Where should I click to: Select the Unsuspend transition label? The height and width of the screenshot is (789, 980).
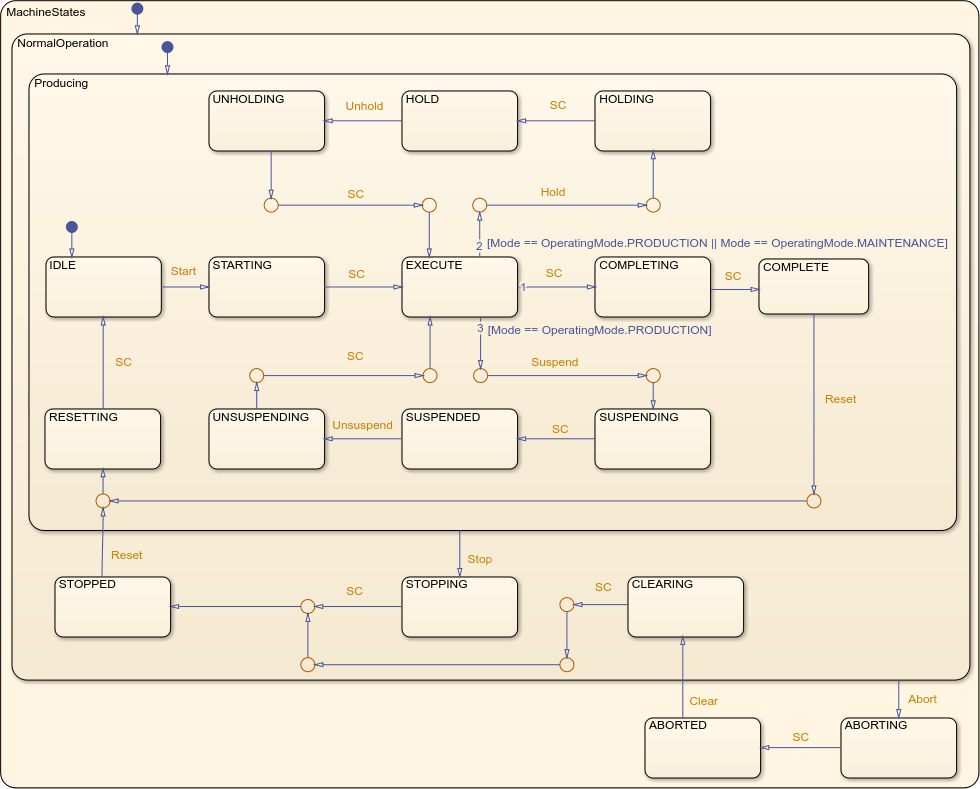click(362, 425)
